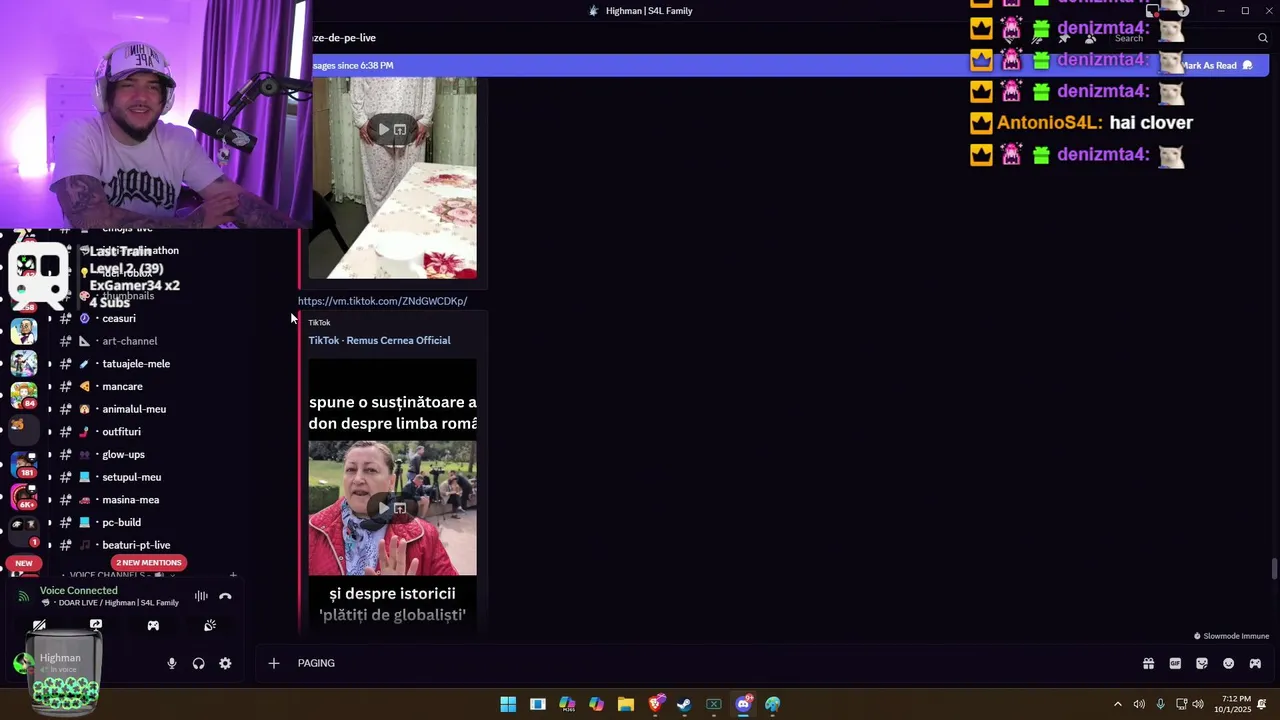Expand the setupul-meu channel thread arrow
Screen dimensions: 1280x720
tap(50, 477)
